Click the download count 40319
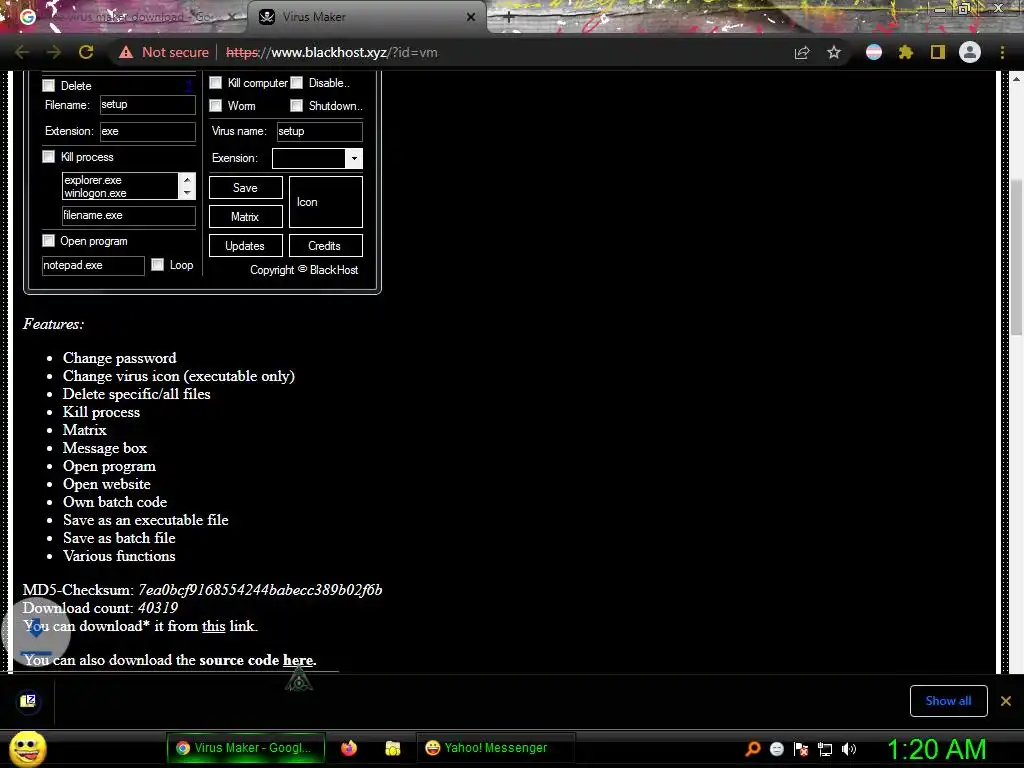The width and height of the screenshot is (1024, 768). 158,608
